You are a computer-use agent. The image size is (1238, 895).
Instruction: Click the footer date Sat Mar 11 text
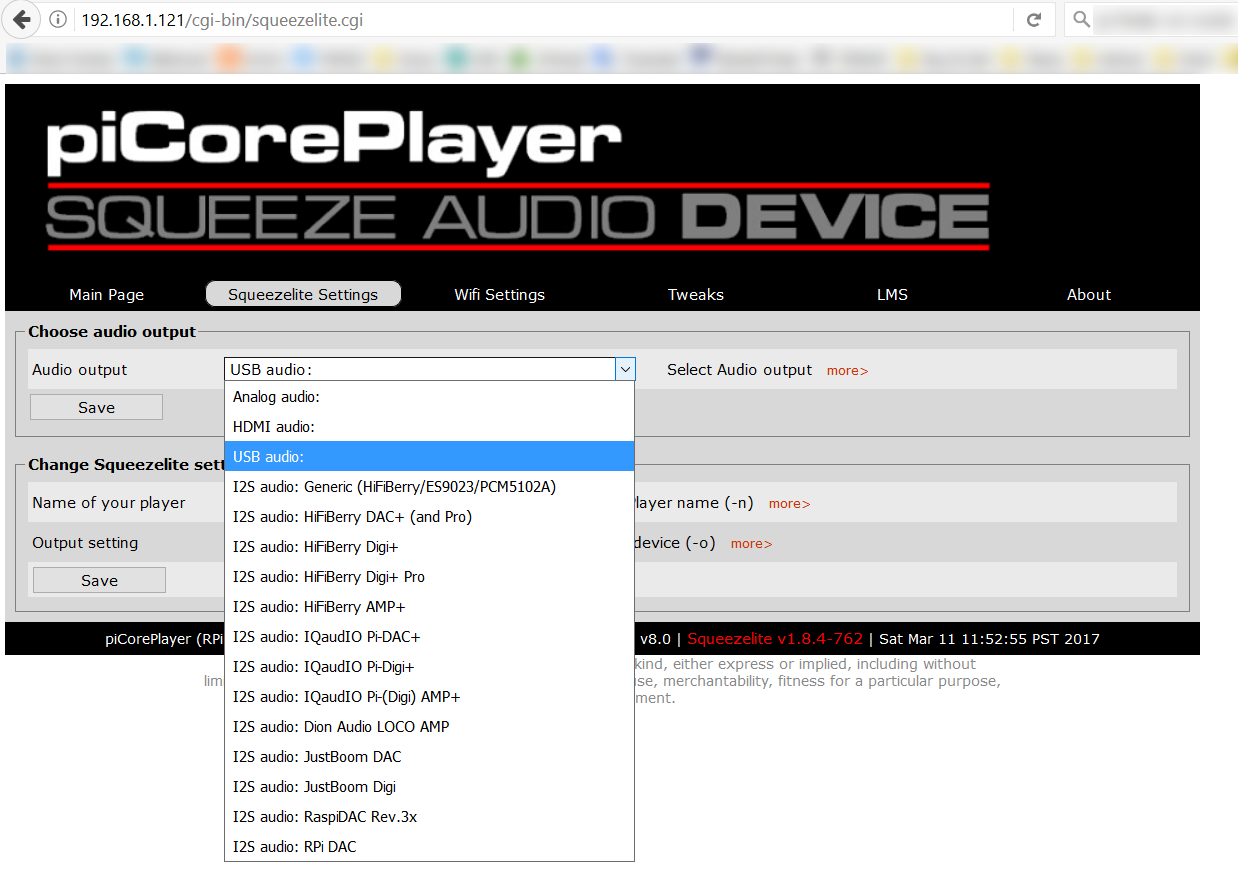pos(989,639)
